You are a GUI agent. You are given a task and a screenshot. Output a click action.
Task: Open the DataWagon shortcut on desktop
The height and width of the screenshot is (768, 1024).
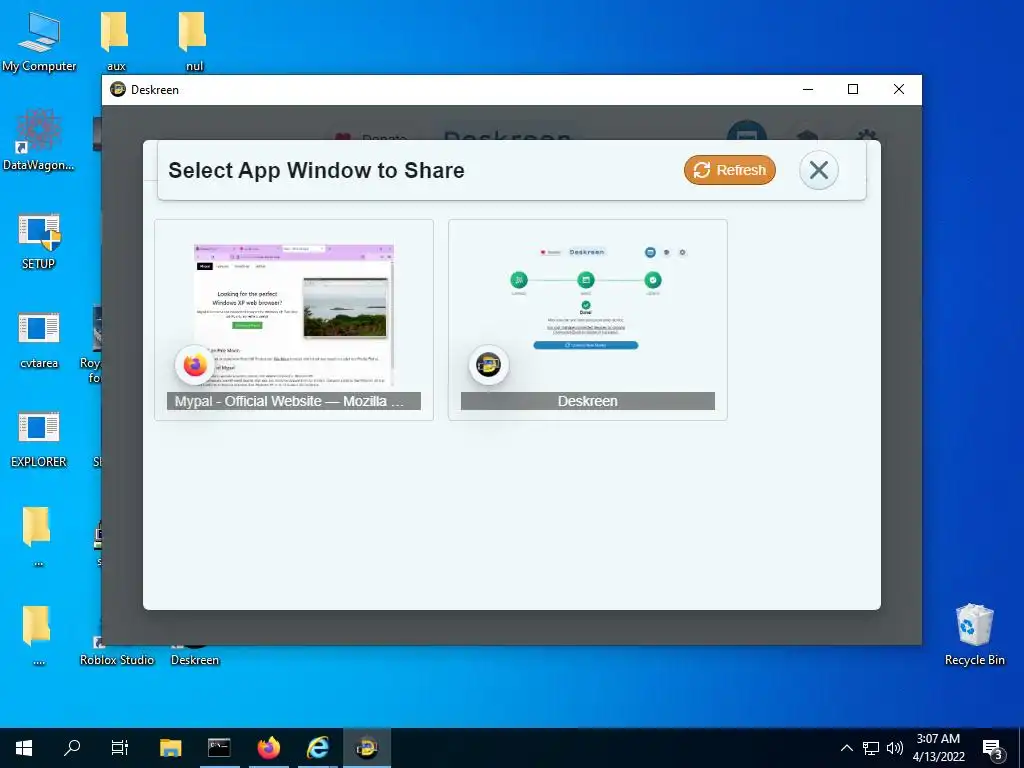click(x=39, y=140)
